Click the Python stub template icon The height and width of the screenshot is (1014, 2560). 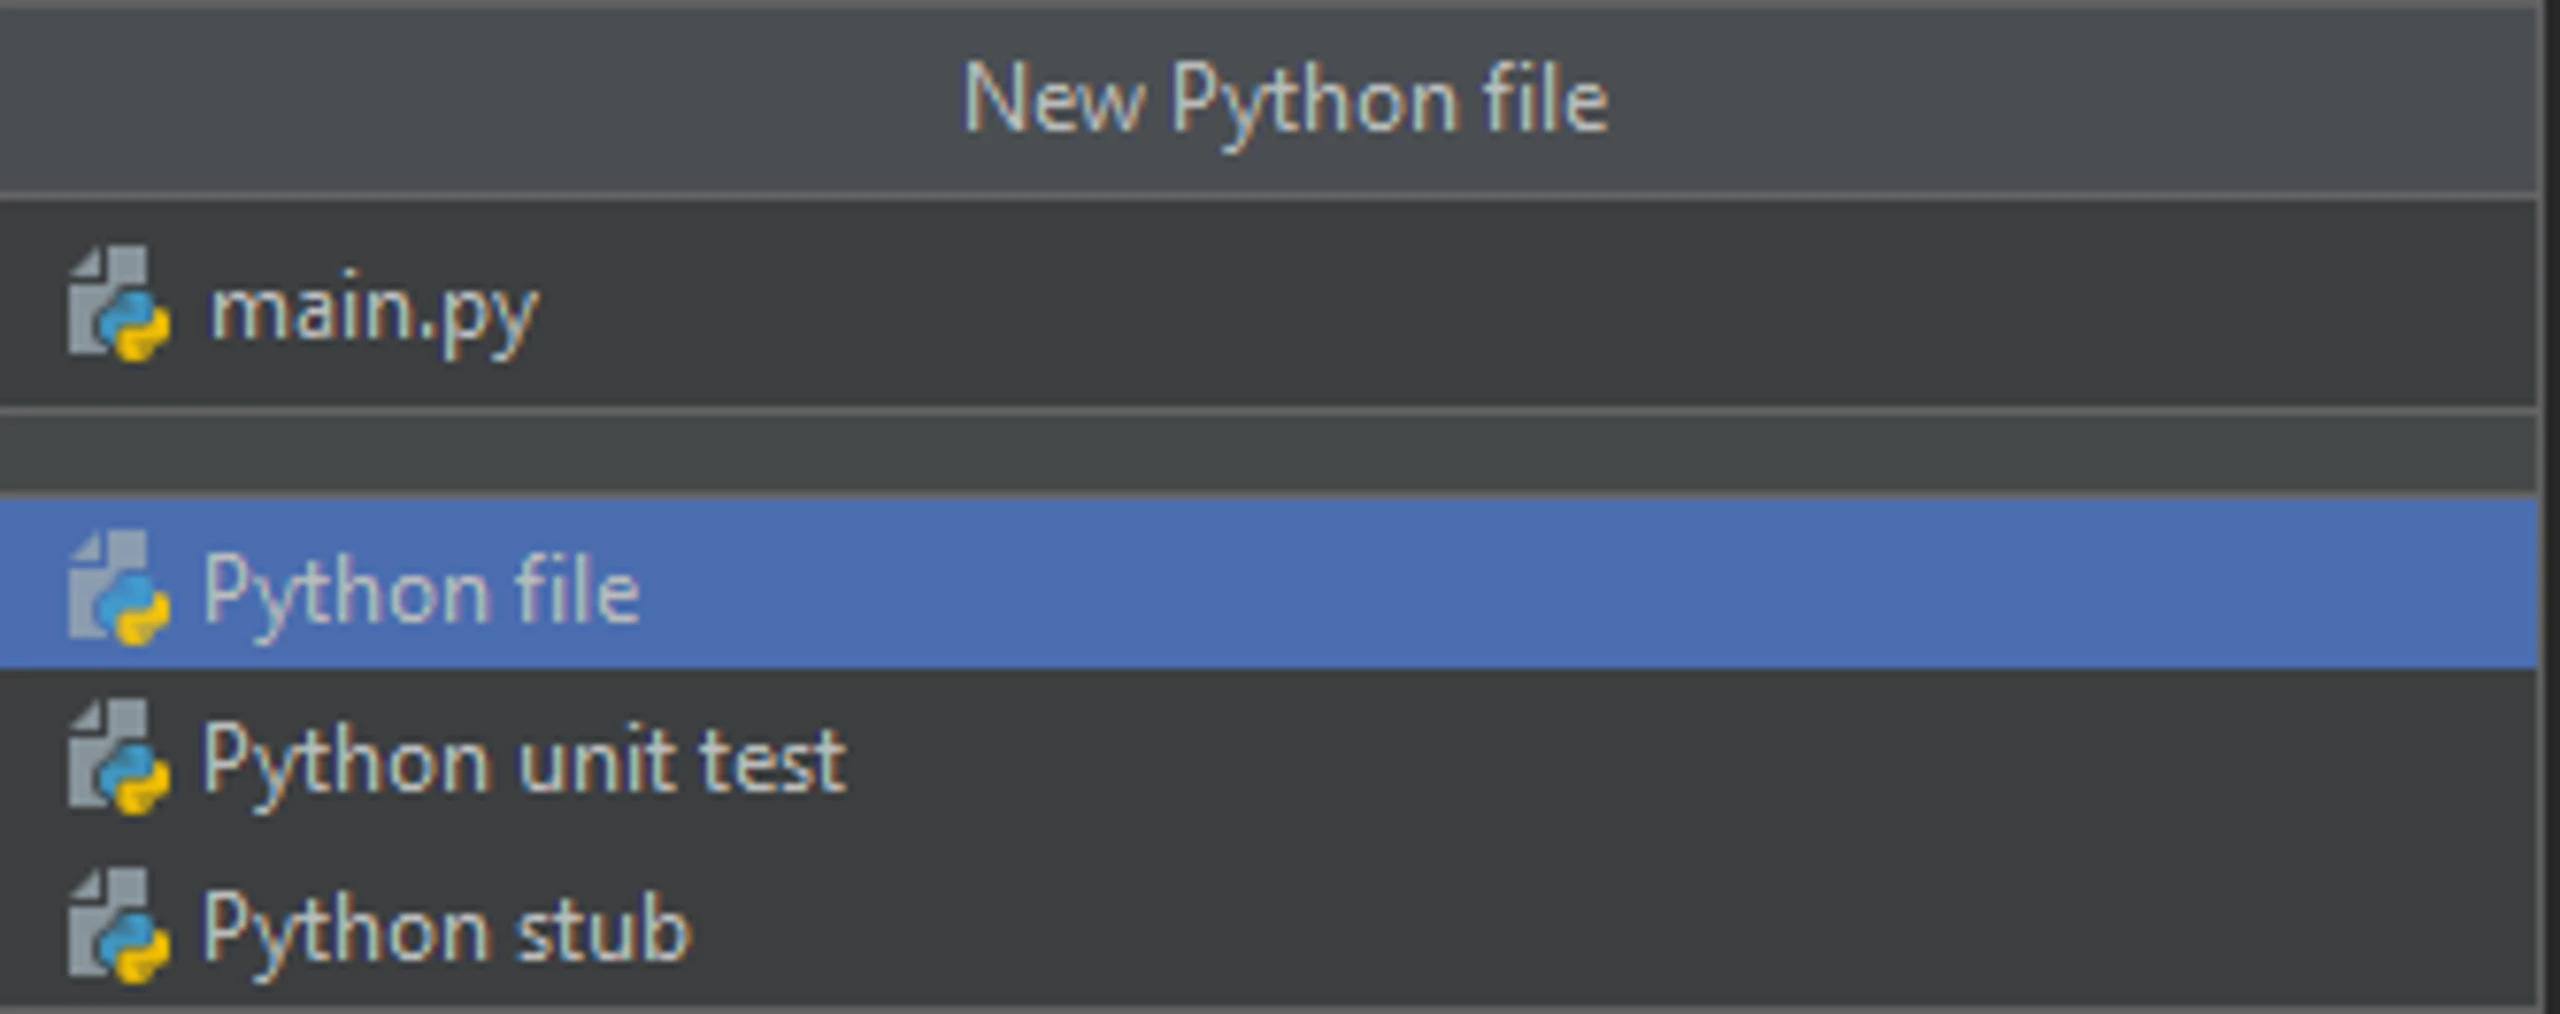point(119,926)
